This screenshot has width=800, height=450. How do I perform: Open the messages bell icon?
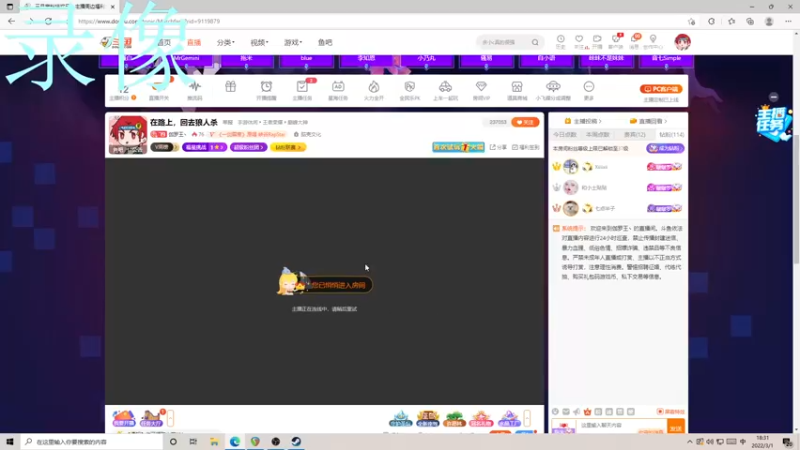[634, 39]
